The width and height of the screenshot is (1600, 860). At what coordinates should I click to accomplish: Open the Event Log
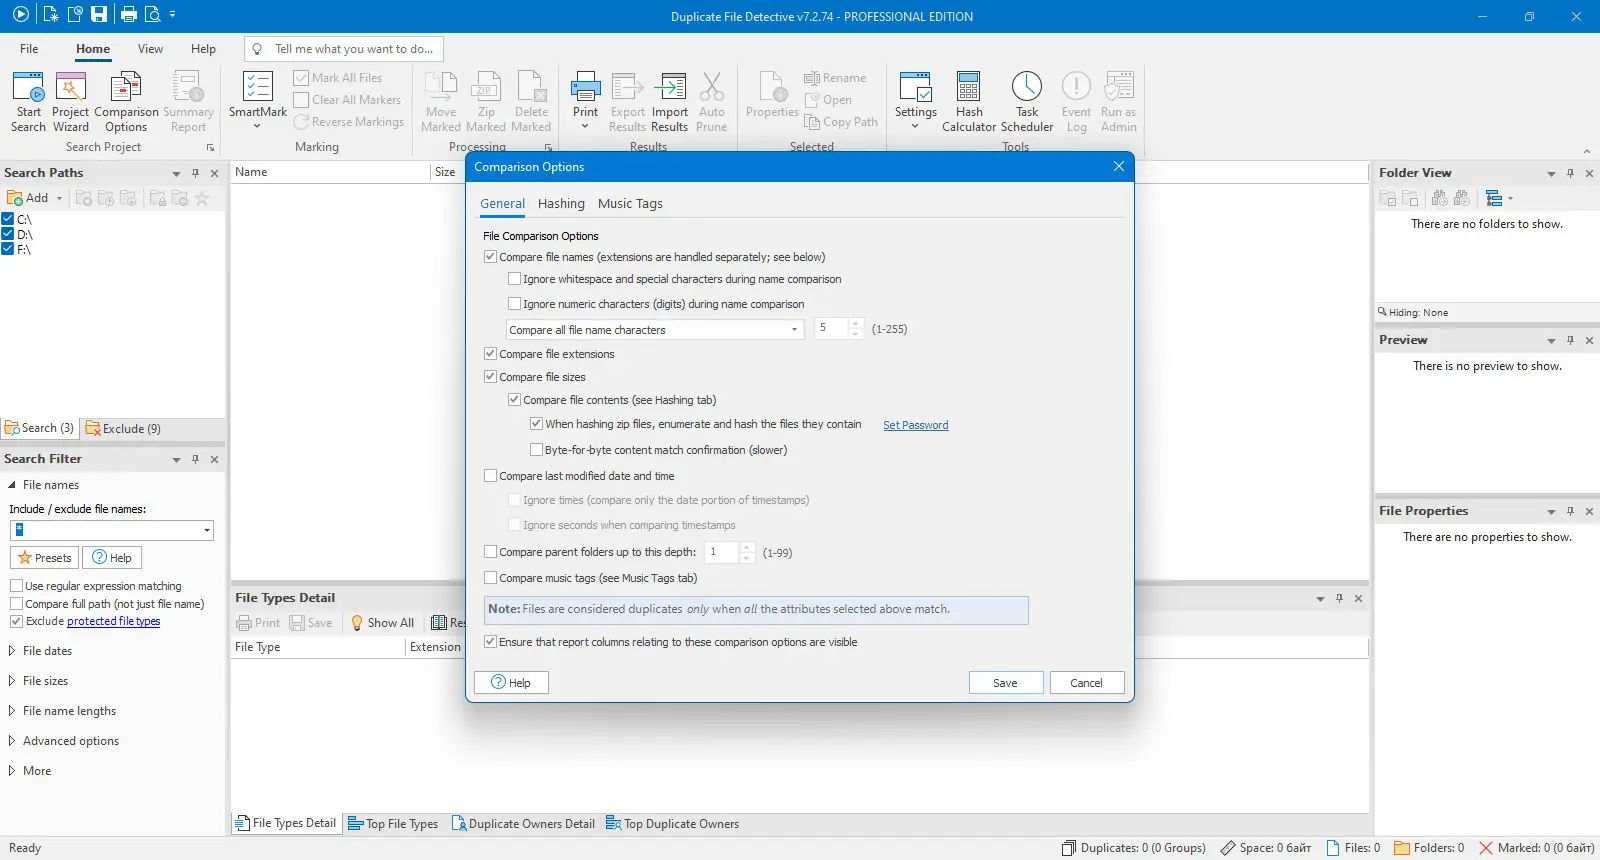point(1076,101)
